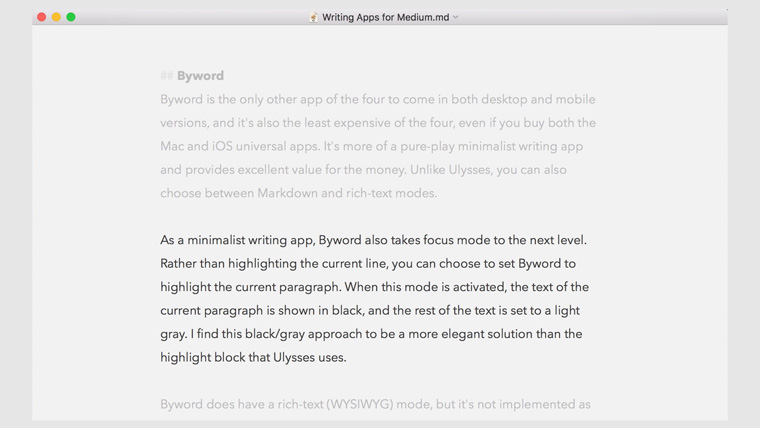Viewport: 760px width, 428px height.
Task: Open the title dropdown chevron next to Medium.md
Action: click(456, 17)
